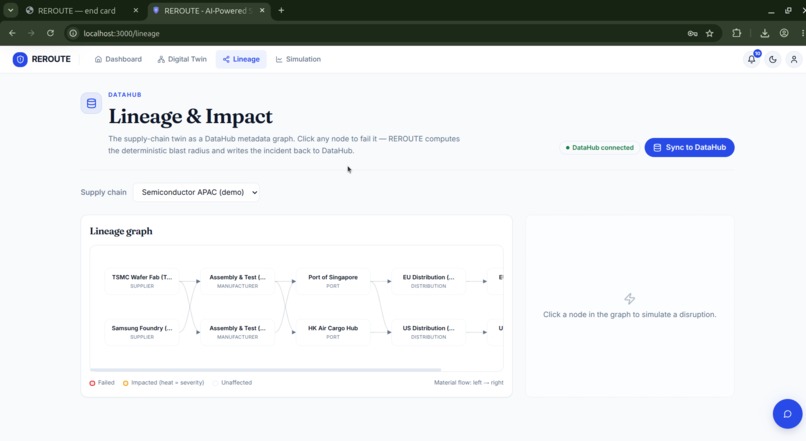806x441 pixels.
Task: Click the DataHub database icon beside title
Action: pos(91,103)
